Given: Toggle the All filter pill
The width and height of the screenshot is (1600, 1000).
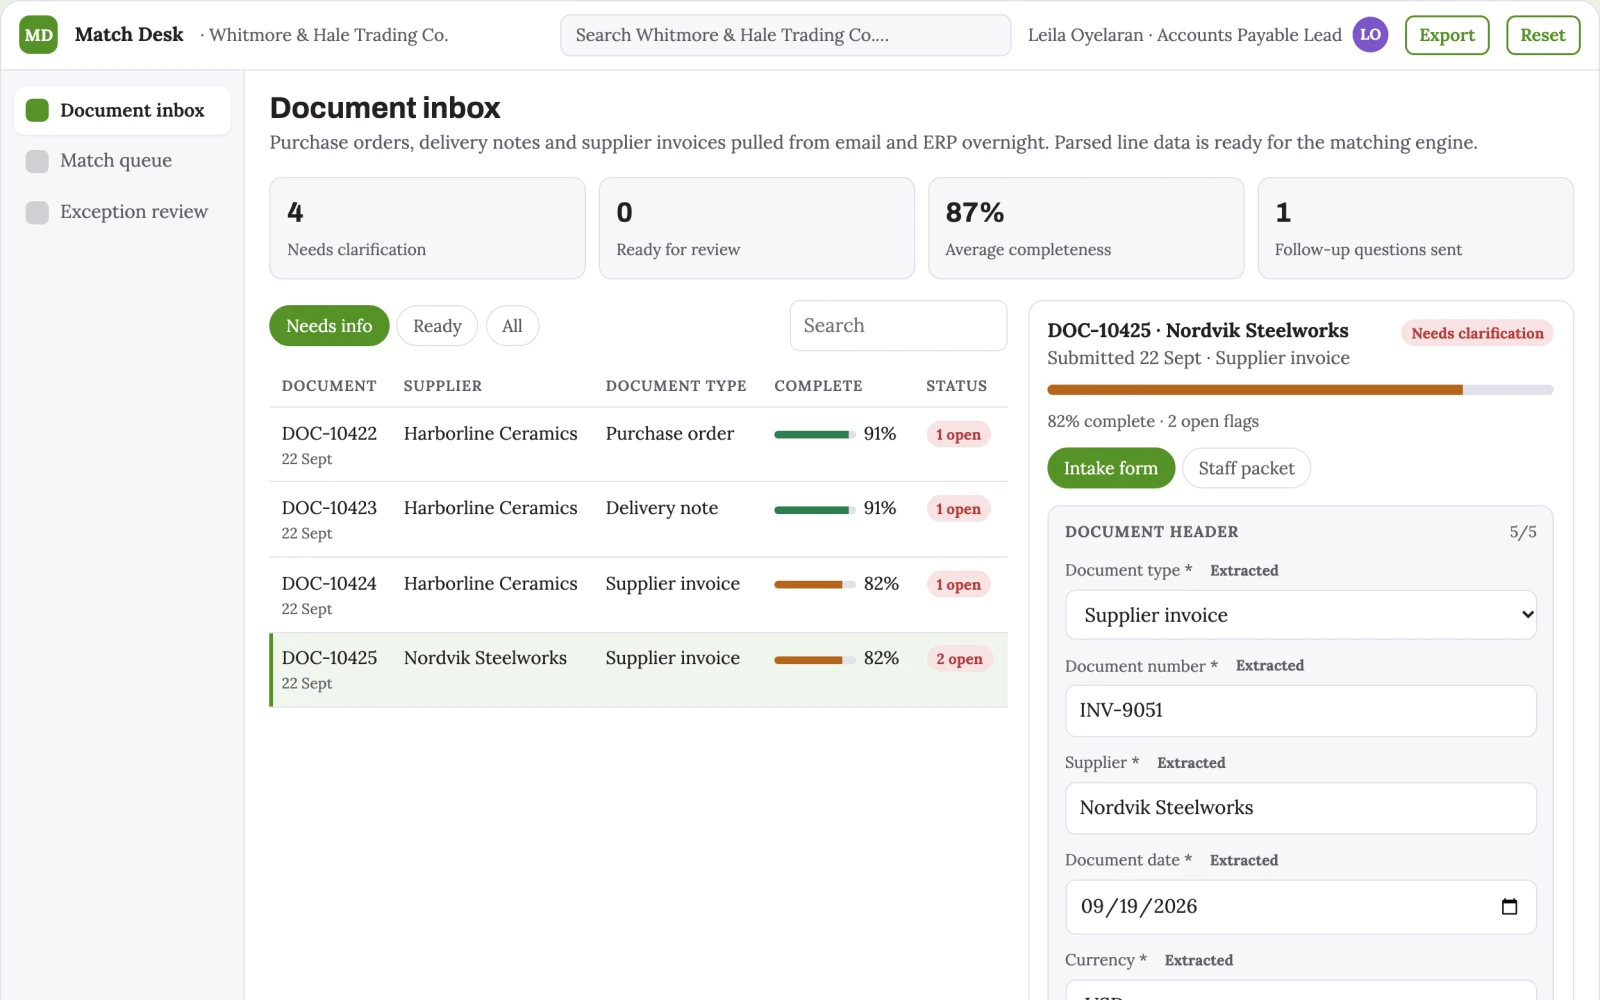Looking at the screenshot, I should (x=512, y=326).
